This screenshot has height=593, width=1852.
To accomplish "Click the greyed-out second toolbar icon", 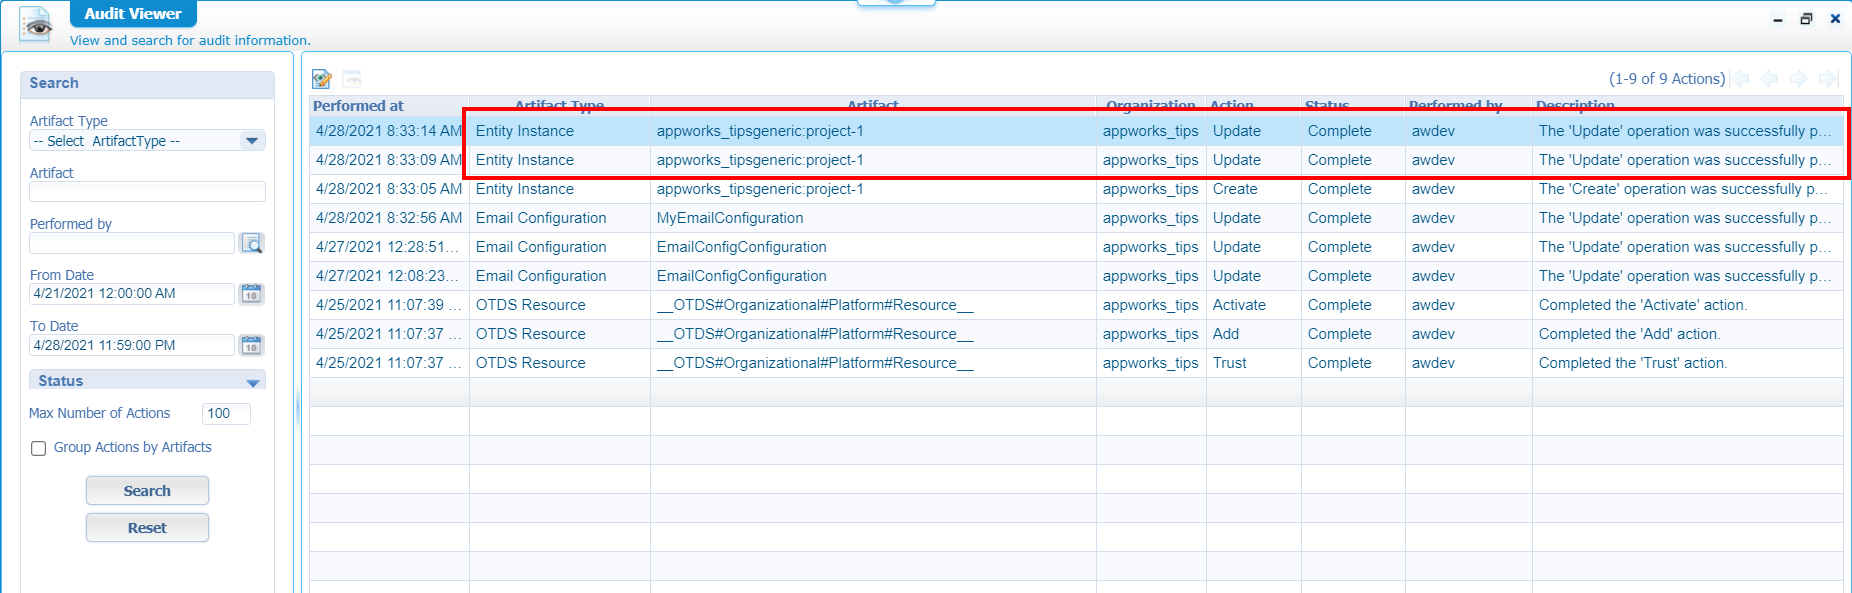I will 351,79.
